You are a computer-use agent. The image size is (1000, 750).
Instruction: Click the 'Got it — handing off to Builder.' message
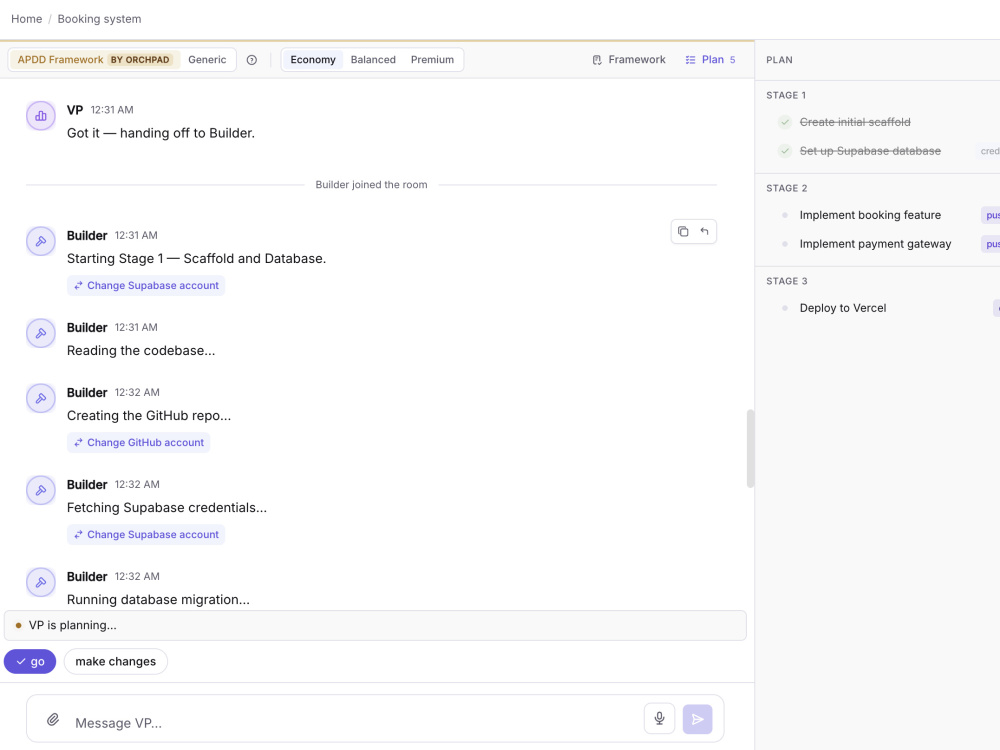(x=161, y=133)
